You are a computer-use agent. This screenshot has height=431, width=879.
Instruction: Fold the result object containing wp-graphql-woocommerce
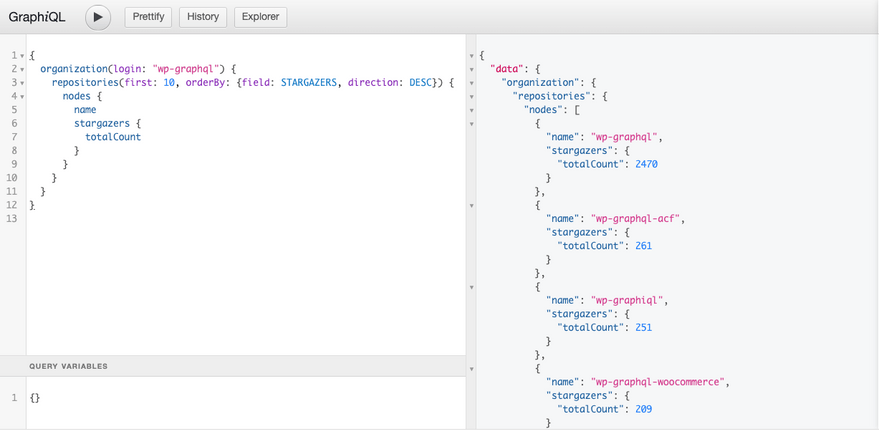(x=471, y=368)
